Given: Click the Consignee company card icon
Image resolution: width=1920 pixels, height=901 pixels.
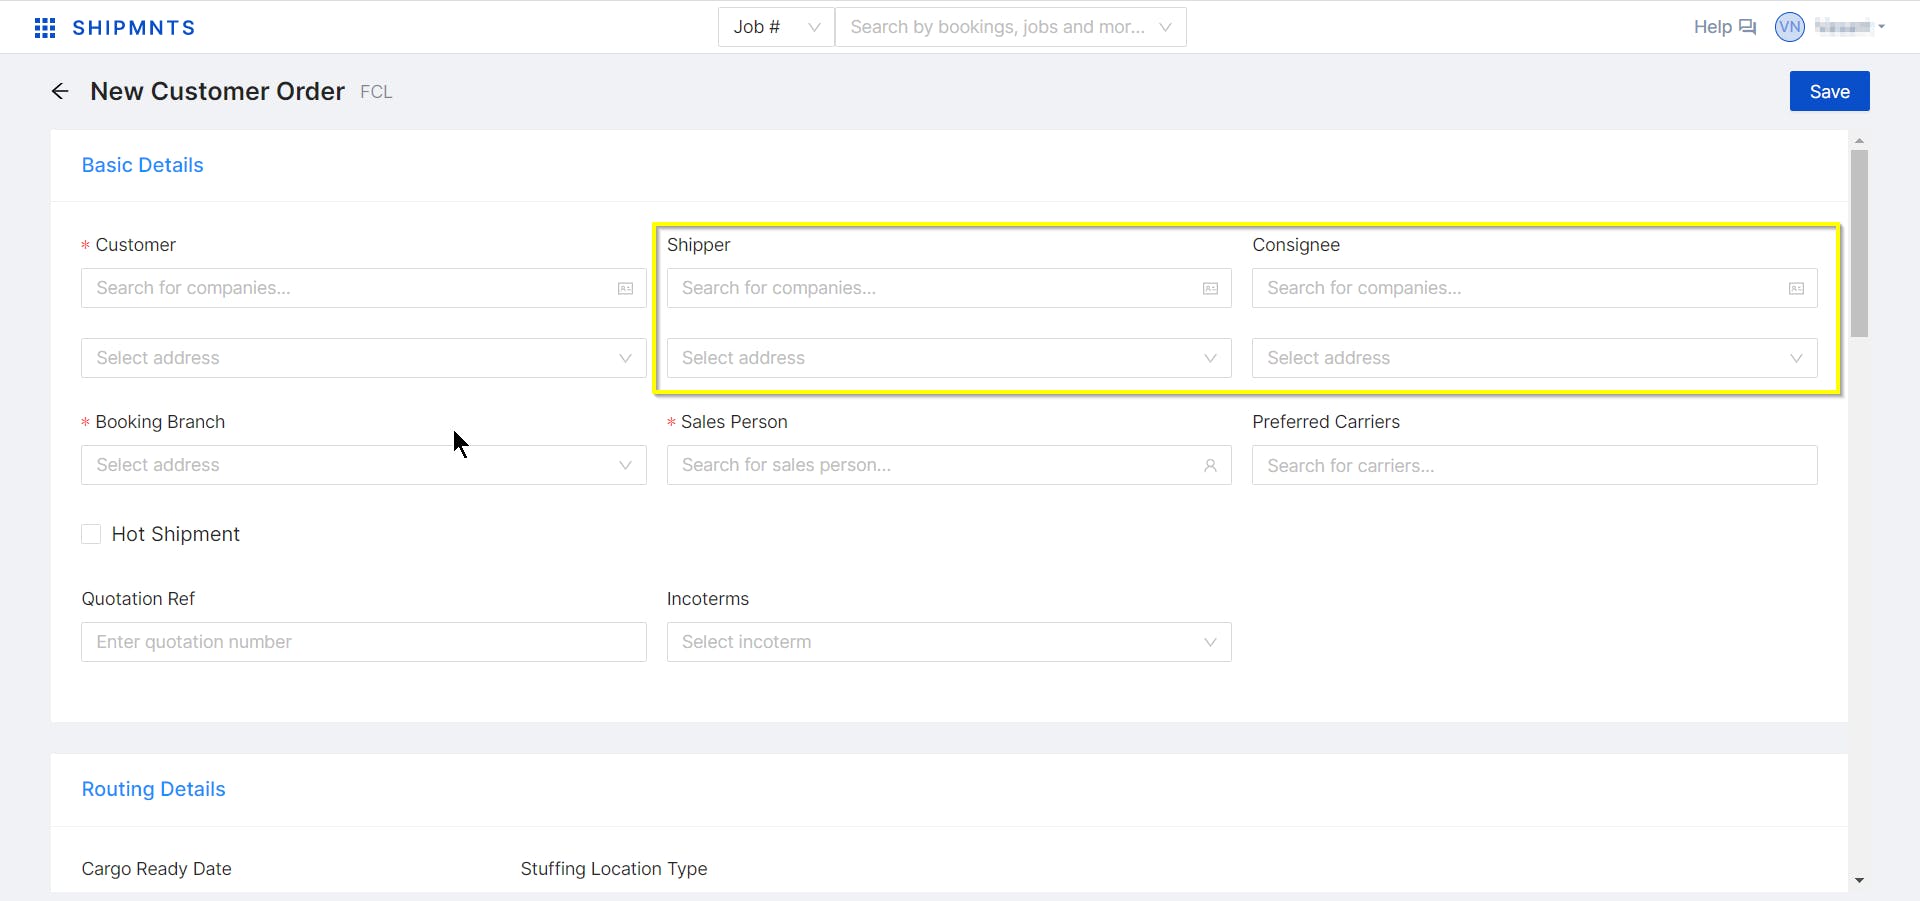Looking at the screenshot, I should tap(1796, 289).
